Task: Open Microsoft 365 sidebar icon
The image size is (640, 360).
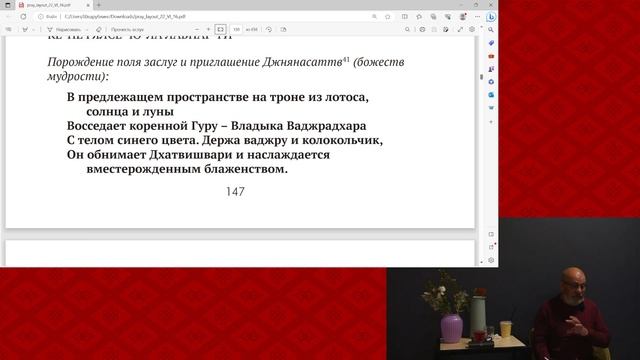Action: click(x=491, y=82)
